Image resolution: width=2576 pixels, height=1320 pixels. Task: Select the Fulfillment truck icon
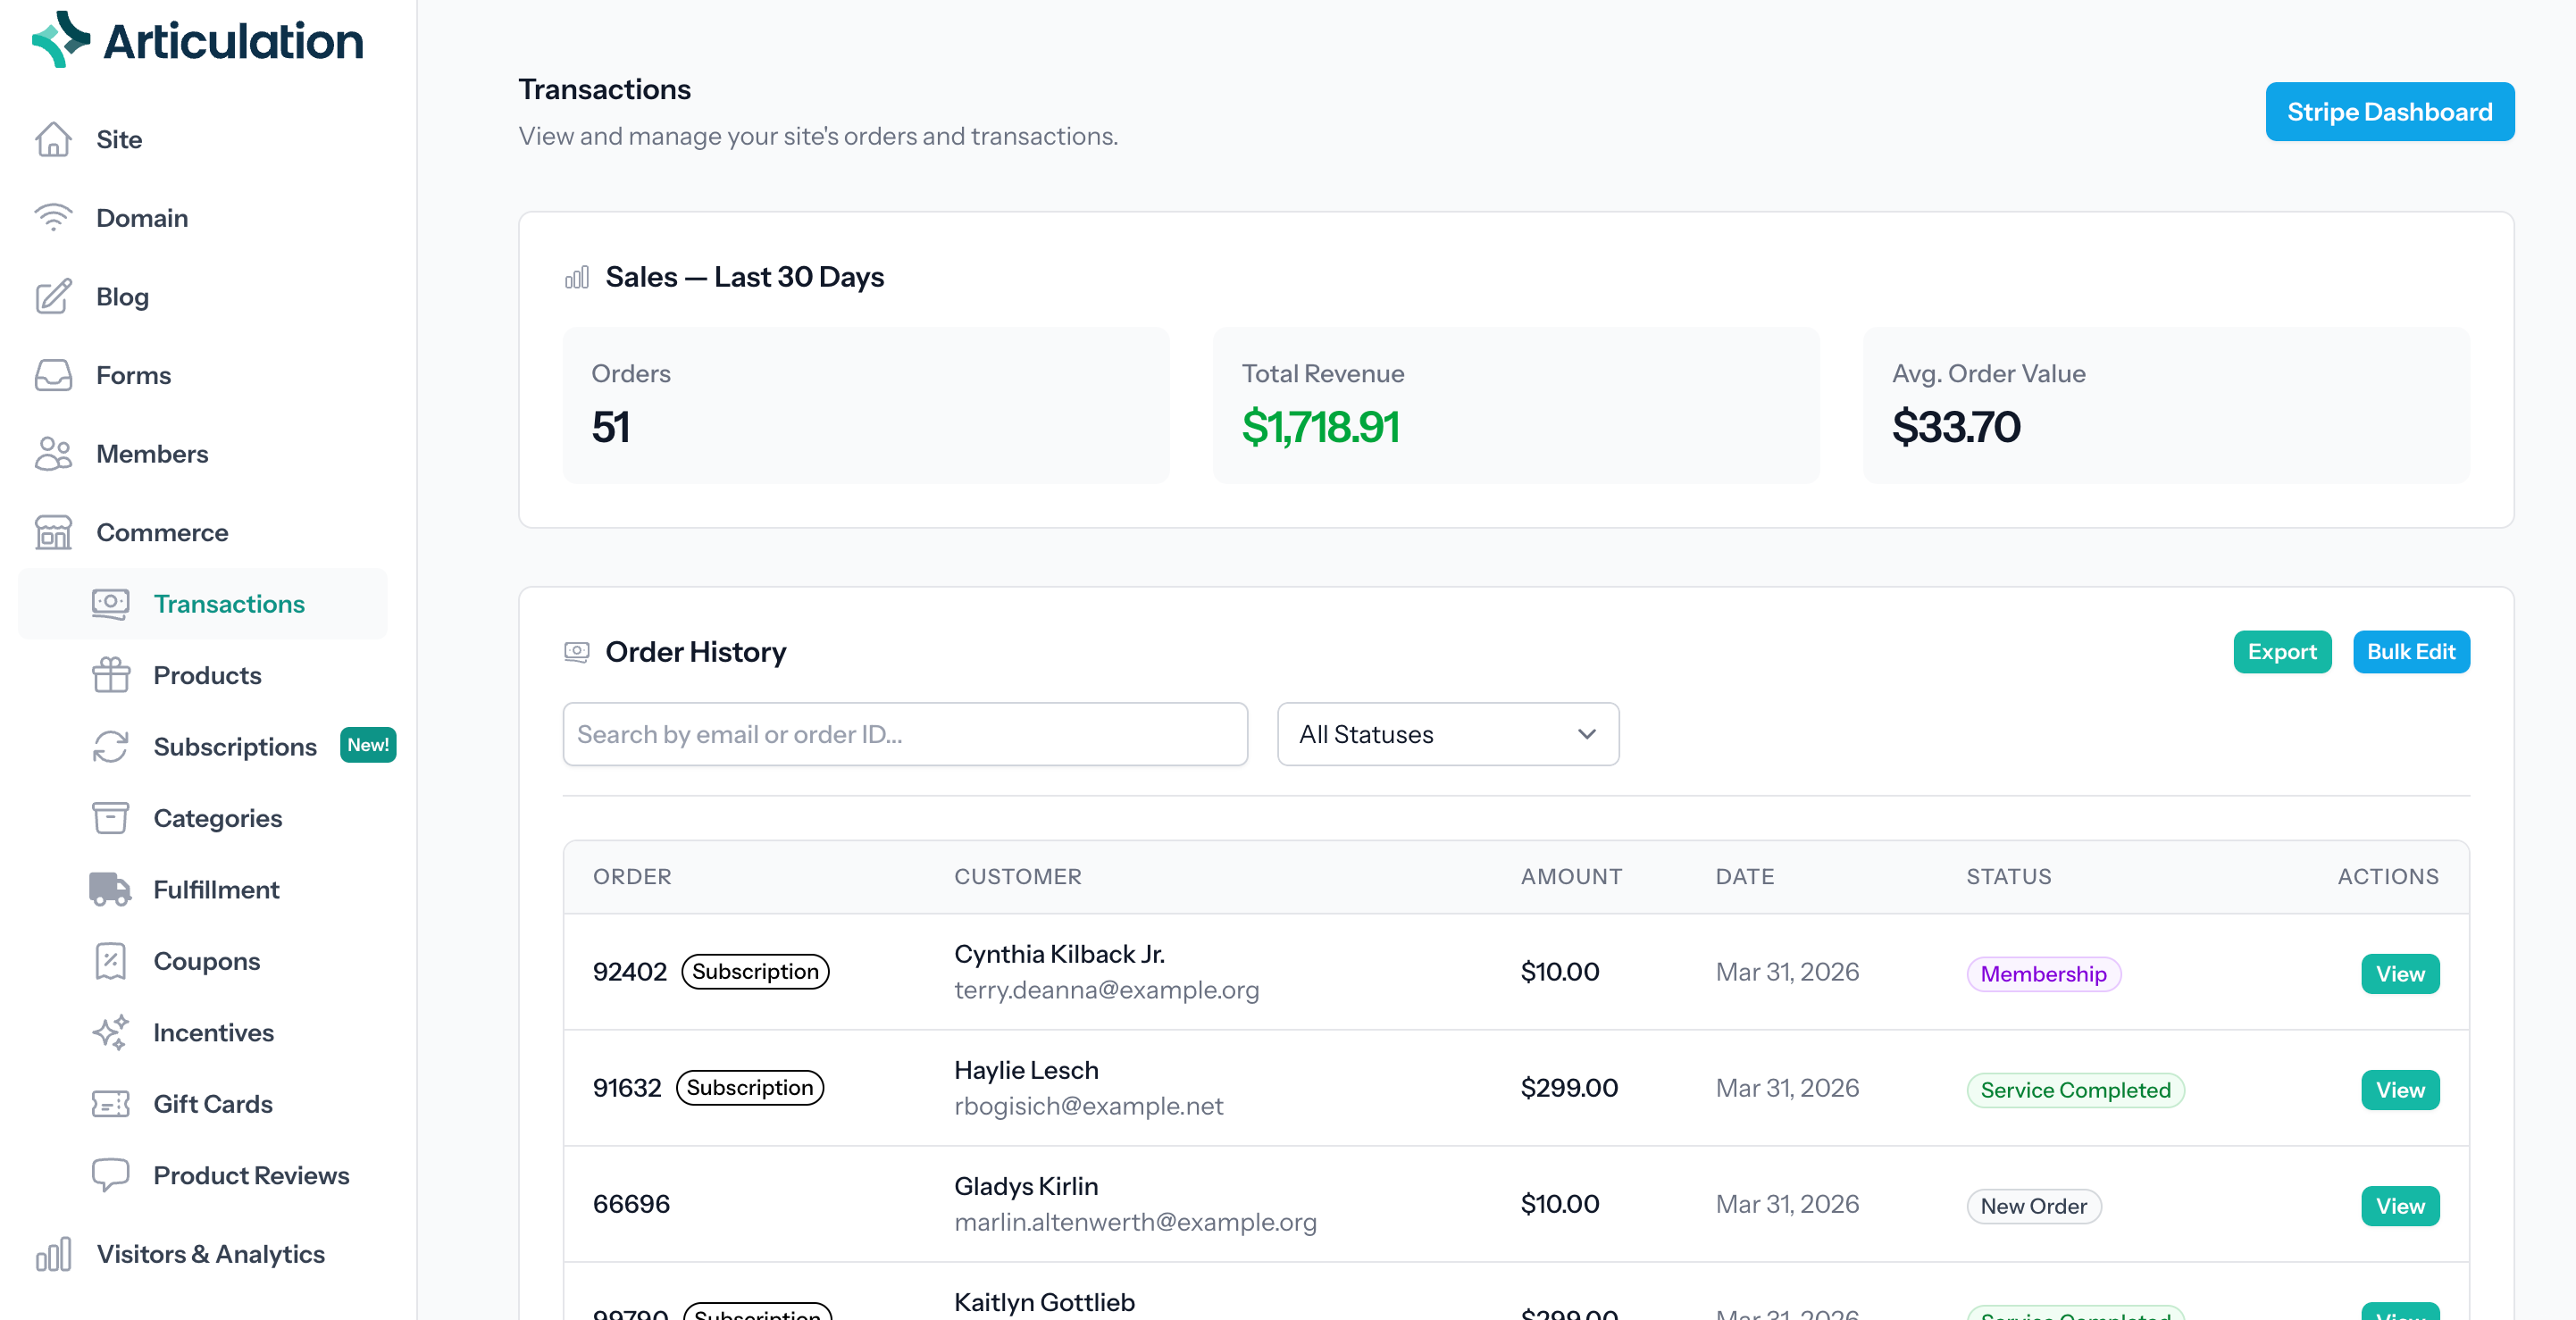(x=110, y=889)
